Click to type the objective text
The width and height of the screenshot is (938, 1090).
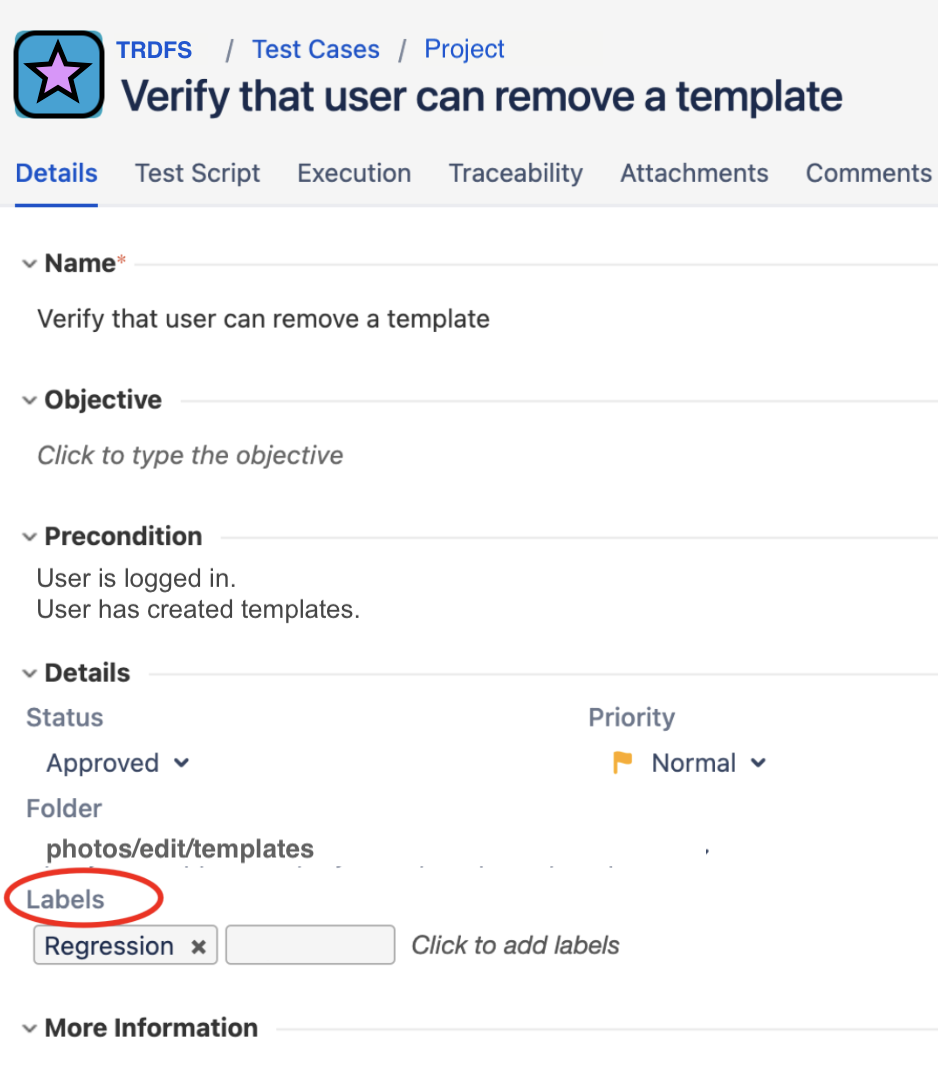point(190,455)
